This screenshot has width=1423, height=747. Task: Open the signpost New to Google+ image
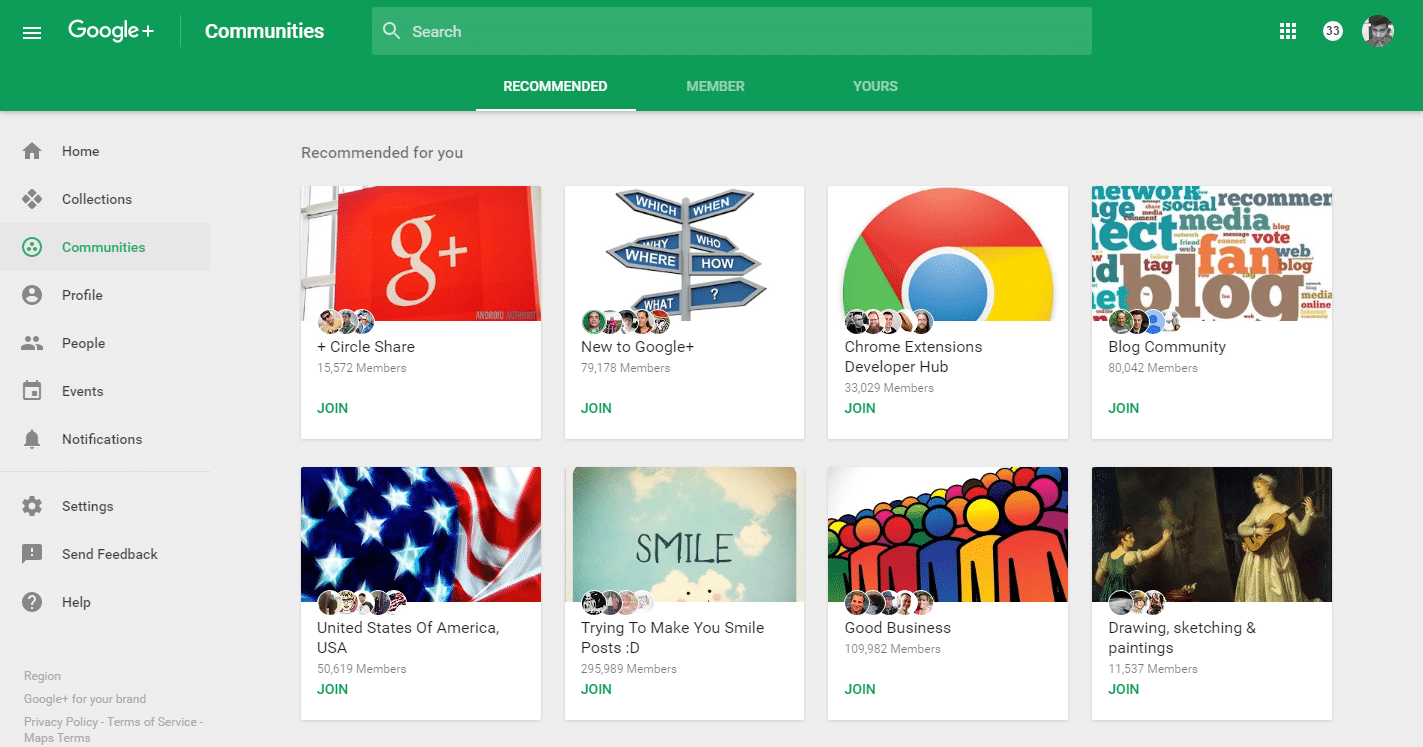(685, 253)
